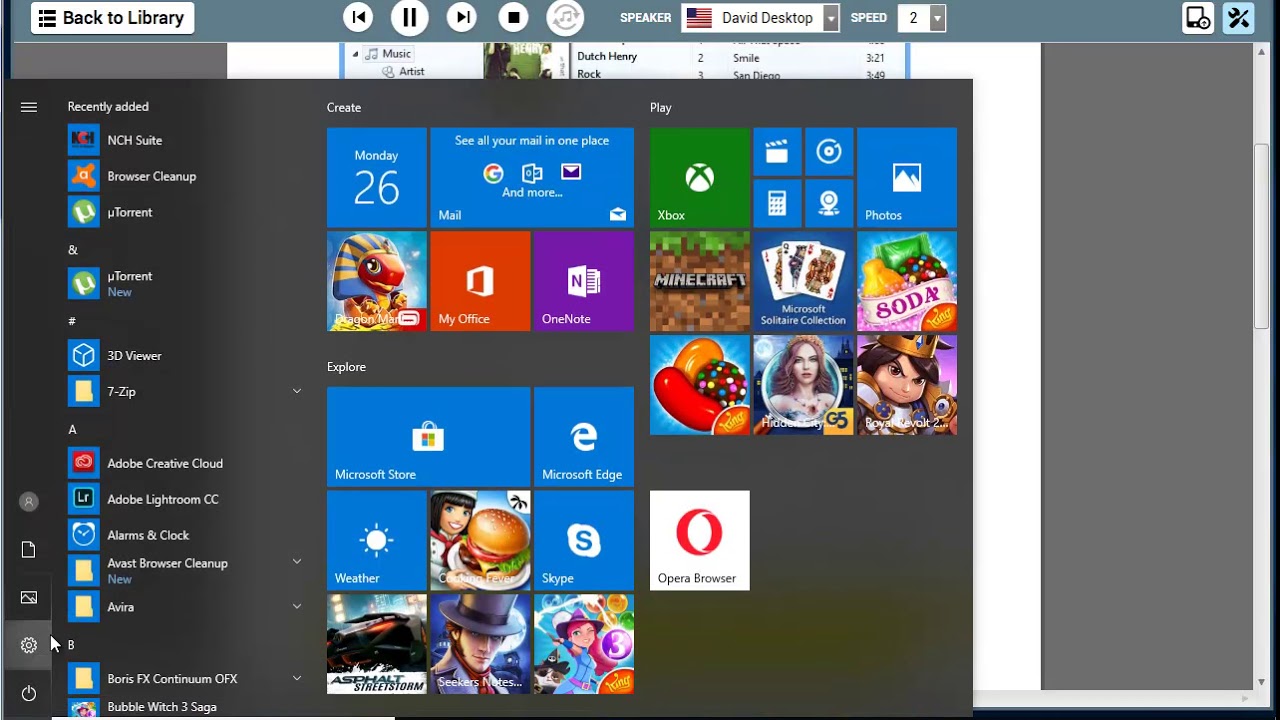Click the user account icon in Start sidebar
1280x720 pixels.
(x=28, y=502)
